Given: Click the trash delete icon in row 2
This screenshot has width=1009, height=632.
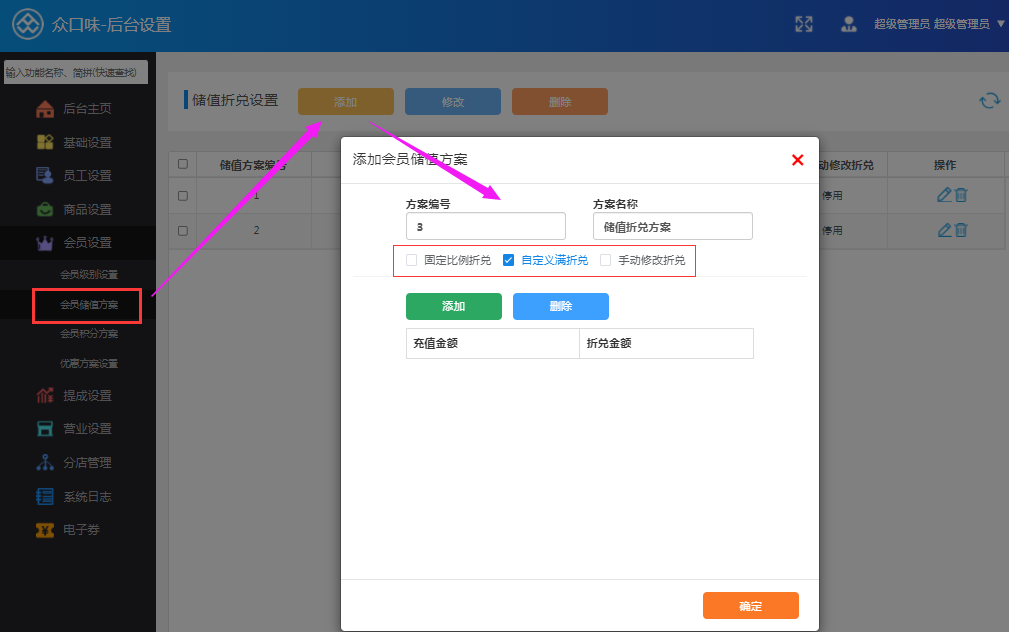Looking at the screenshot, I should [961, 230].
